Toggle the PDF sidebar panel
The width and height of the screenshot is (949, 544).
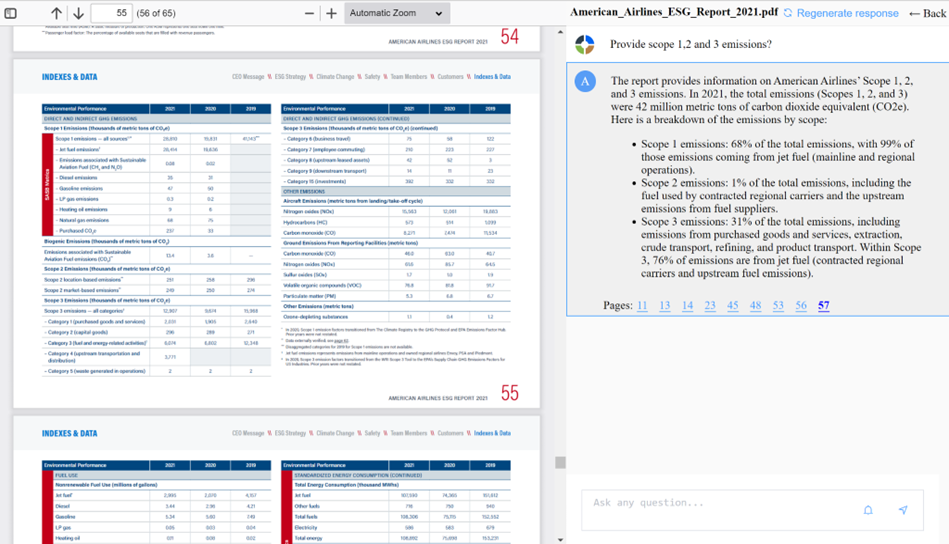point(10,13)
